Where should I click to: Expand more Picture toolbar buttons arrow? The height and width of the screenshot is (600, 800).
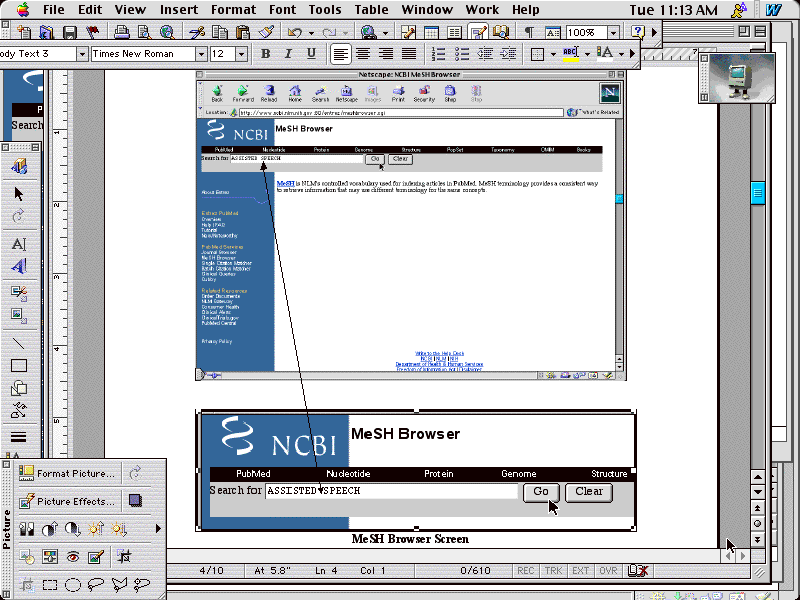158,529
